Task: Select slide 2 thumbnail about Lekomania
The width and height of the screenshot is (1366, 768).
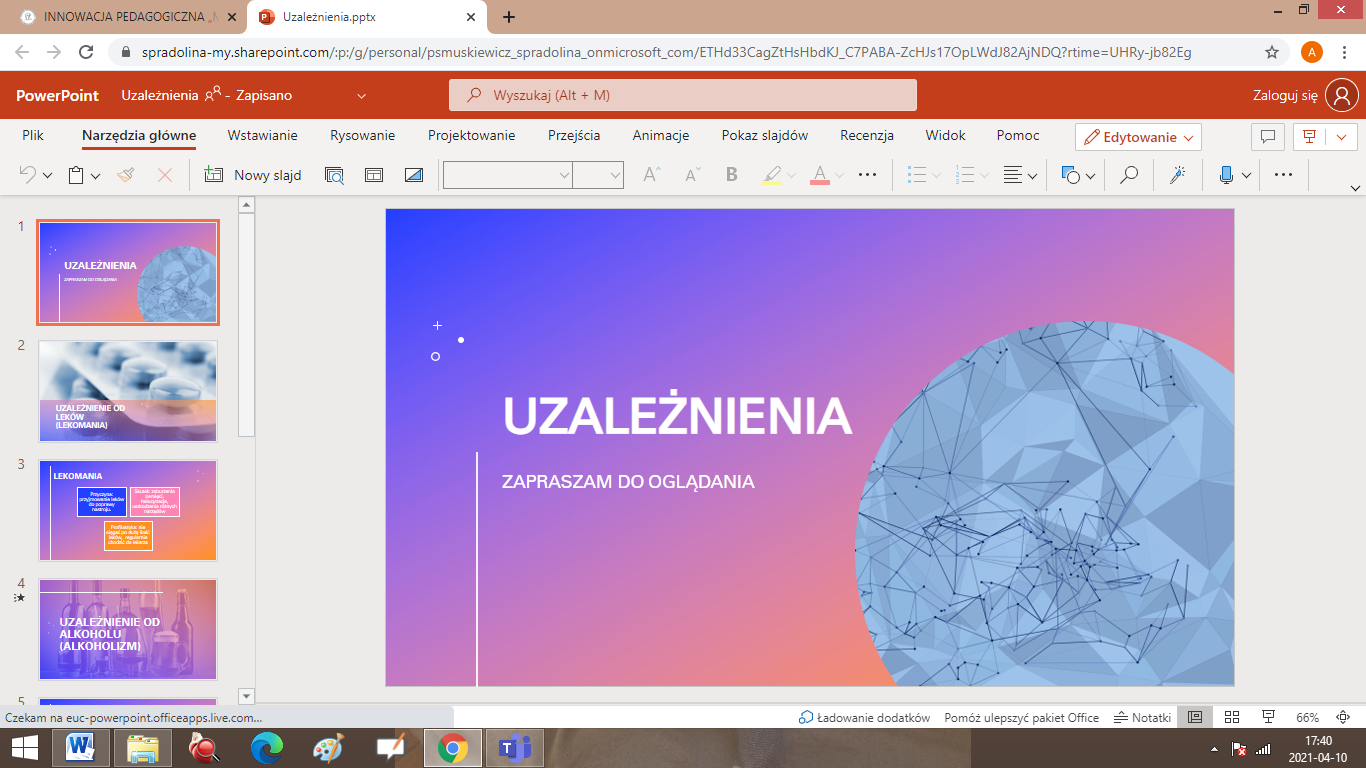Action: [x=127, y=391]
